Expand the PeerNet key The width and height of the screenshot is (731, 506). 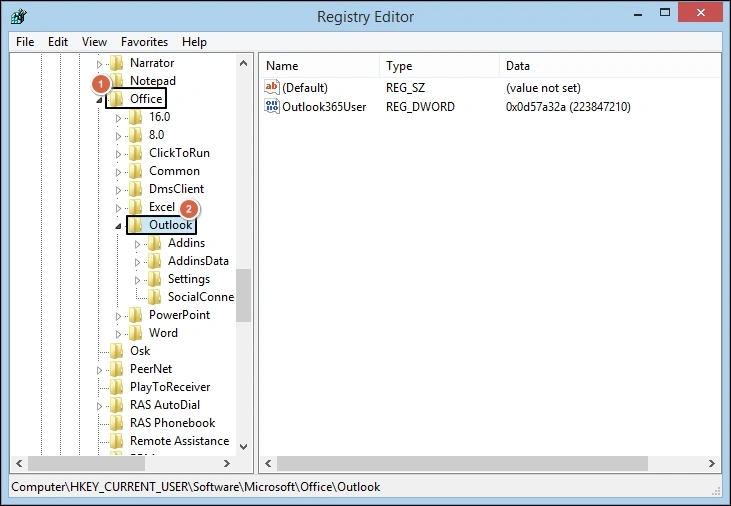pos(99,371)
